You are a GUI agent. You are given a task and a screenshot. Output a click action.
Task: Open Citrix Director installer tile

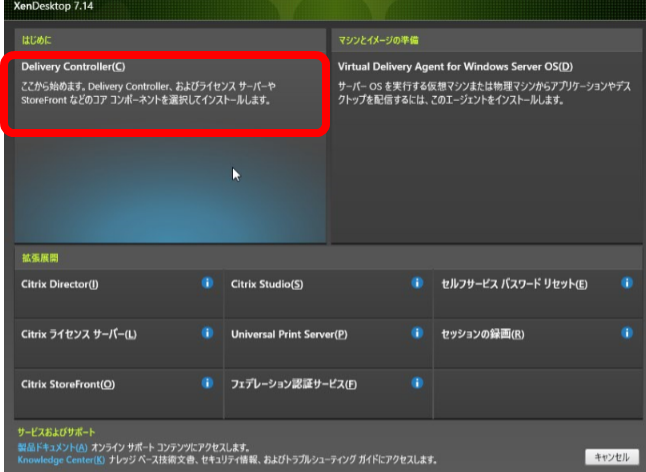pyautogui.click(x=119, y=294)
